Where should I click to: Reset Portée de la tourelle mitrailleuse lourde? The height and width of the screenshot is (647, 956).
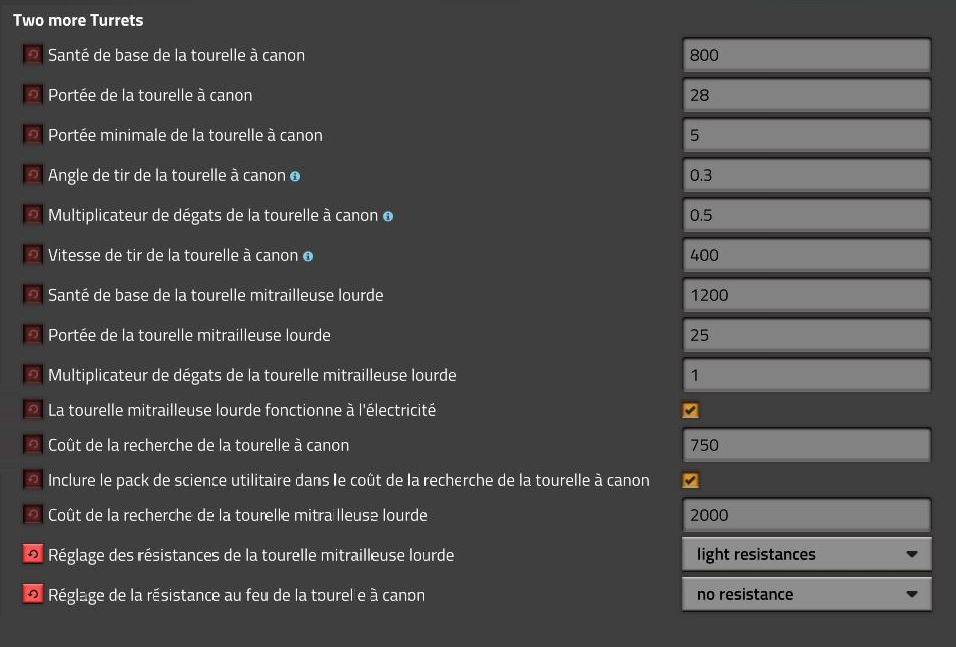pyautogui.click(x=32, y=335)
